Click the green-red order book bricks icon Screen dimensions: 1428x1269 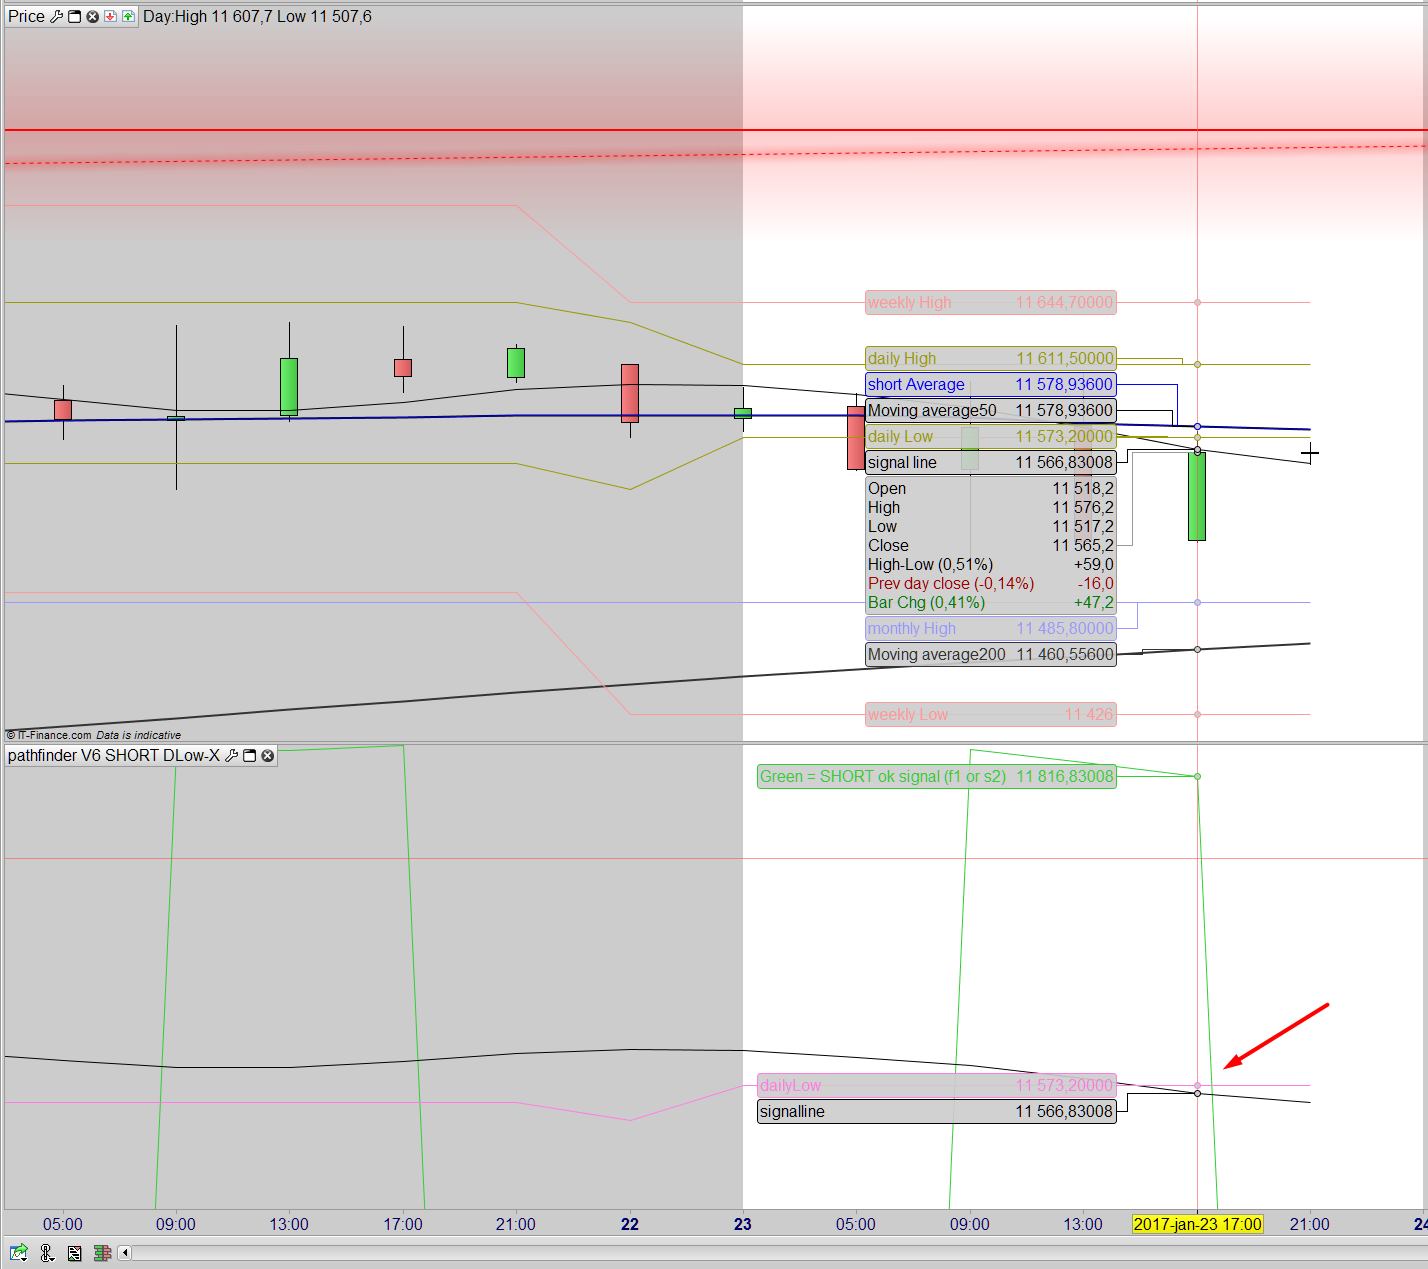click(x=102, y=1252)
